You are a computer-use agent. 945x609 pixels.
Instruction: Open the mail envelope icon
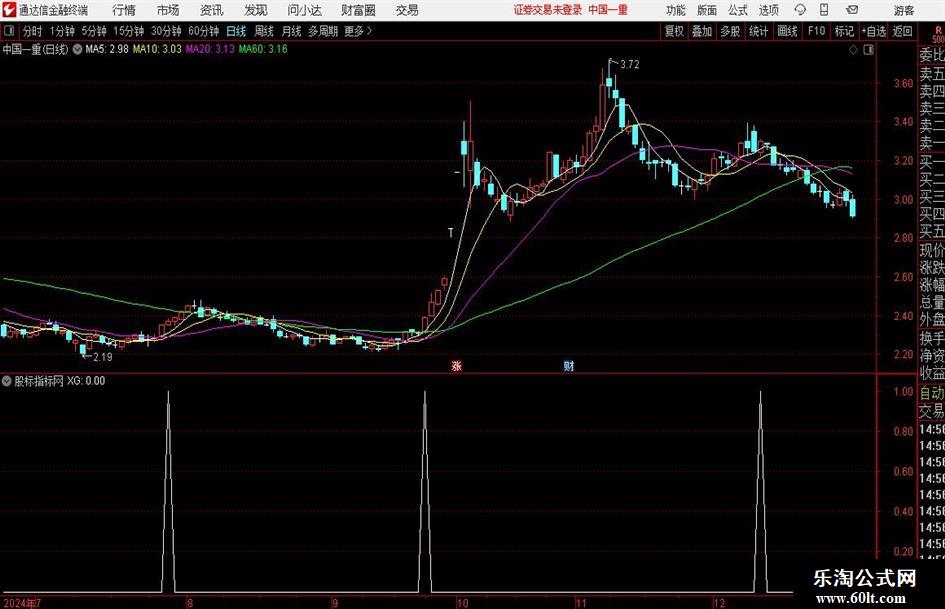click(x=852, y=10)
